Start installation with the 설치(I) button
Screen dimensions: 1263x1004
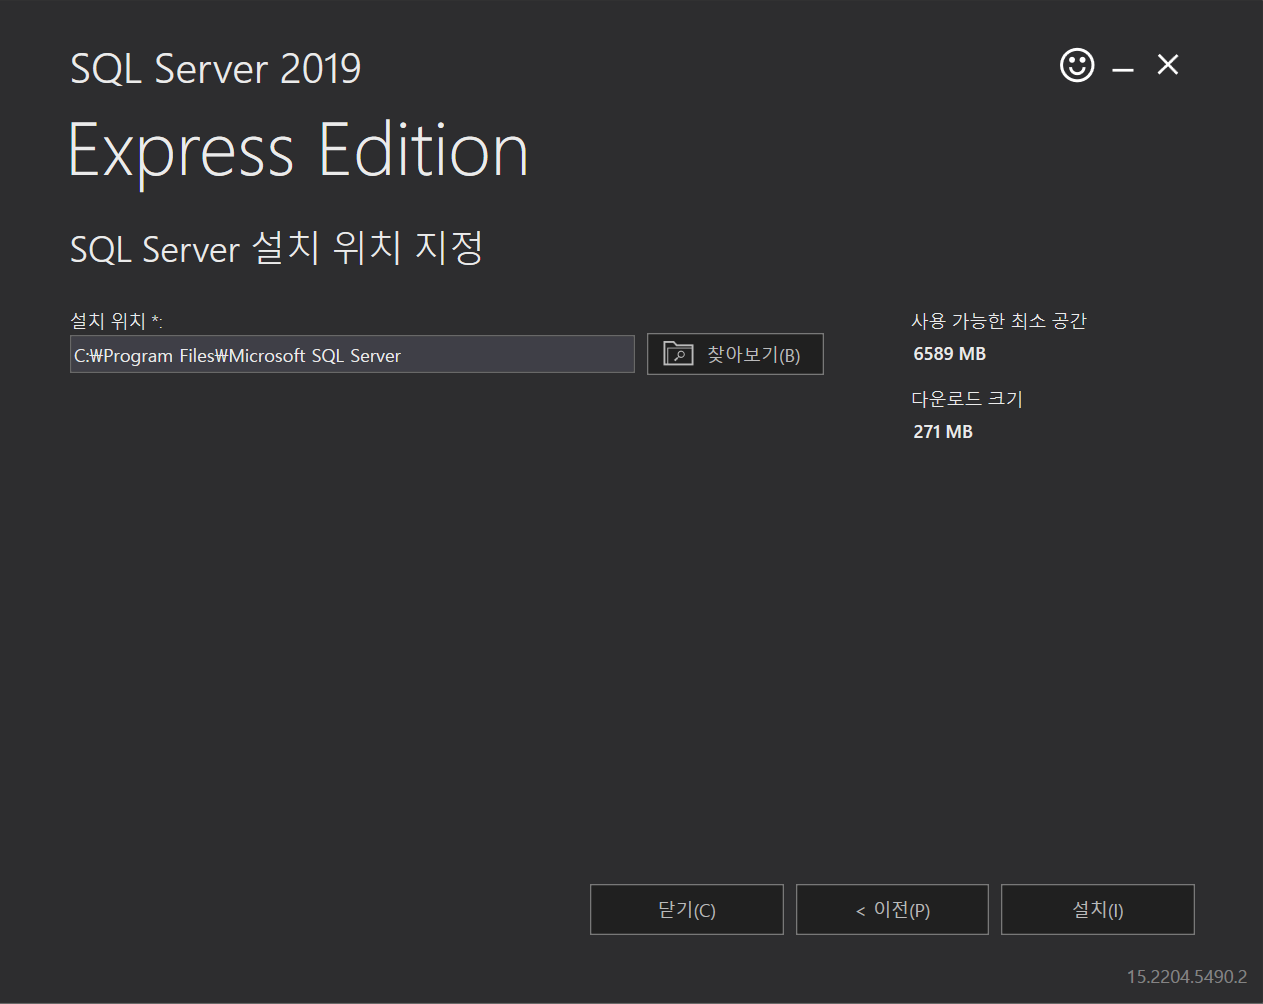1098,909
